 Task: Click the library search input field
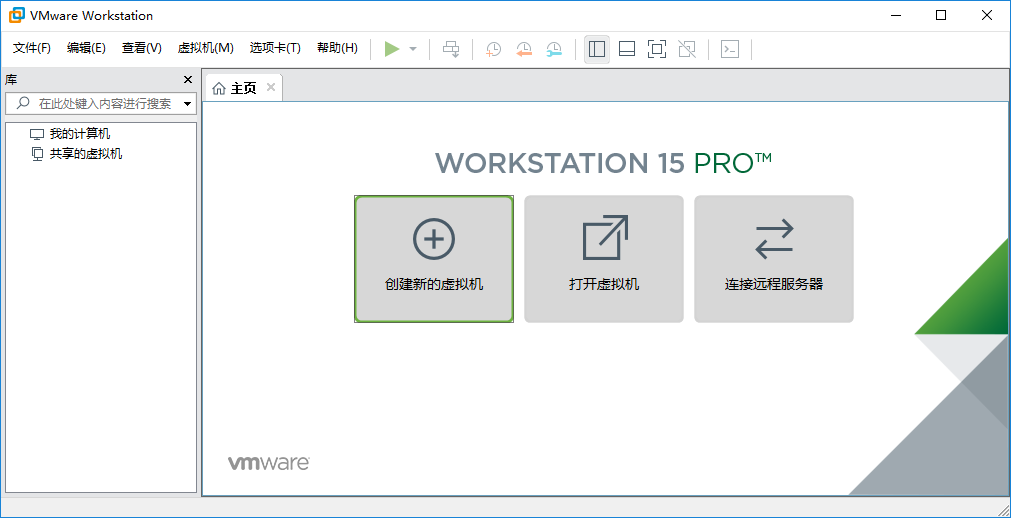100,103
